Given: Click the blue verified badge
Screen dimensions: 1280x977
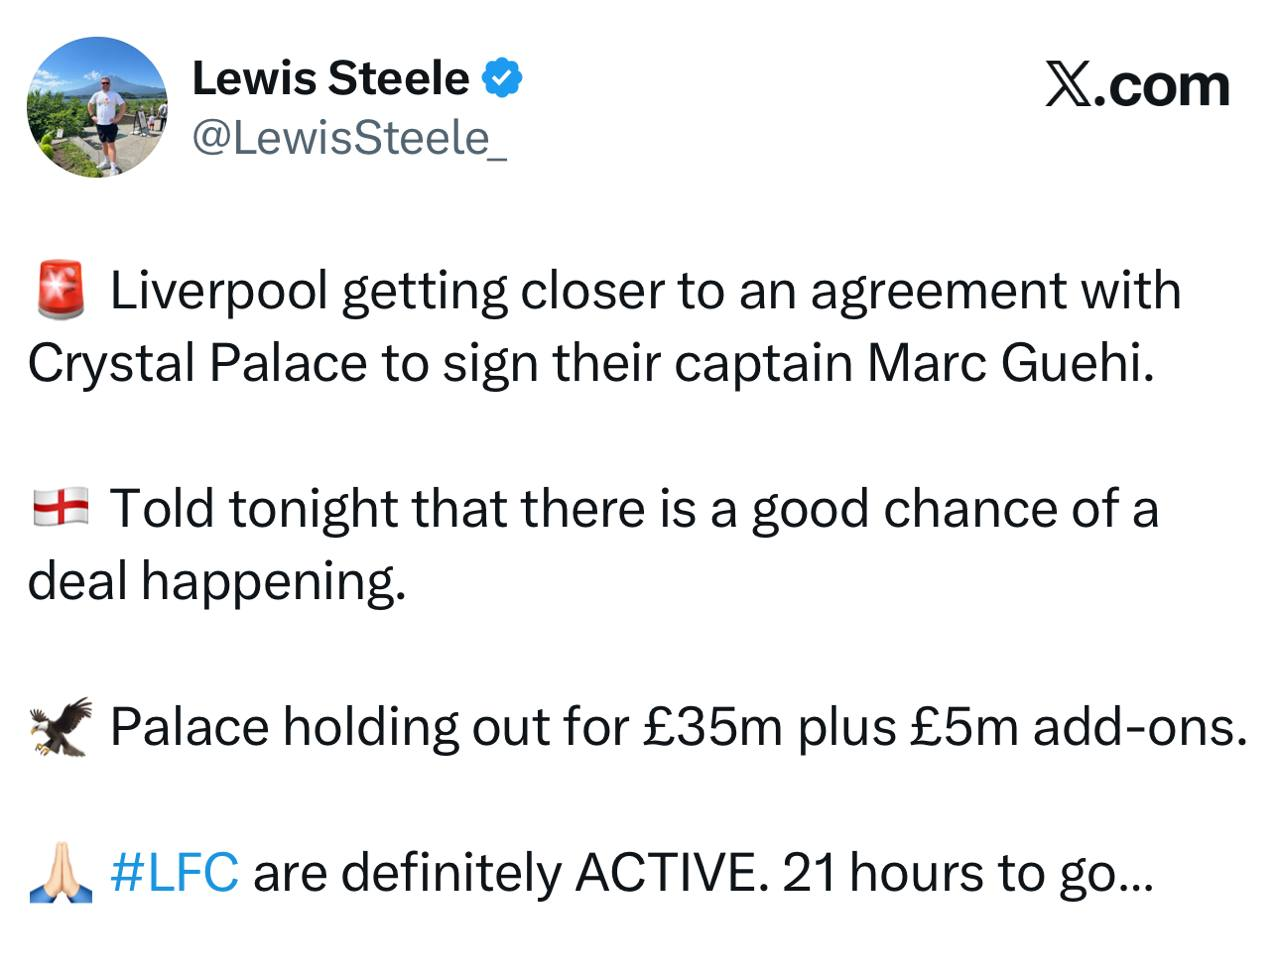Looking at the screenshot, I should click(503, 78).
